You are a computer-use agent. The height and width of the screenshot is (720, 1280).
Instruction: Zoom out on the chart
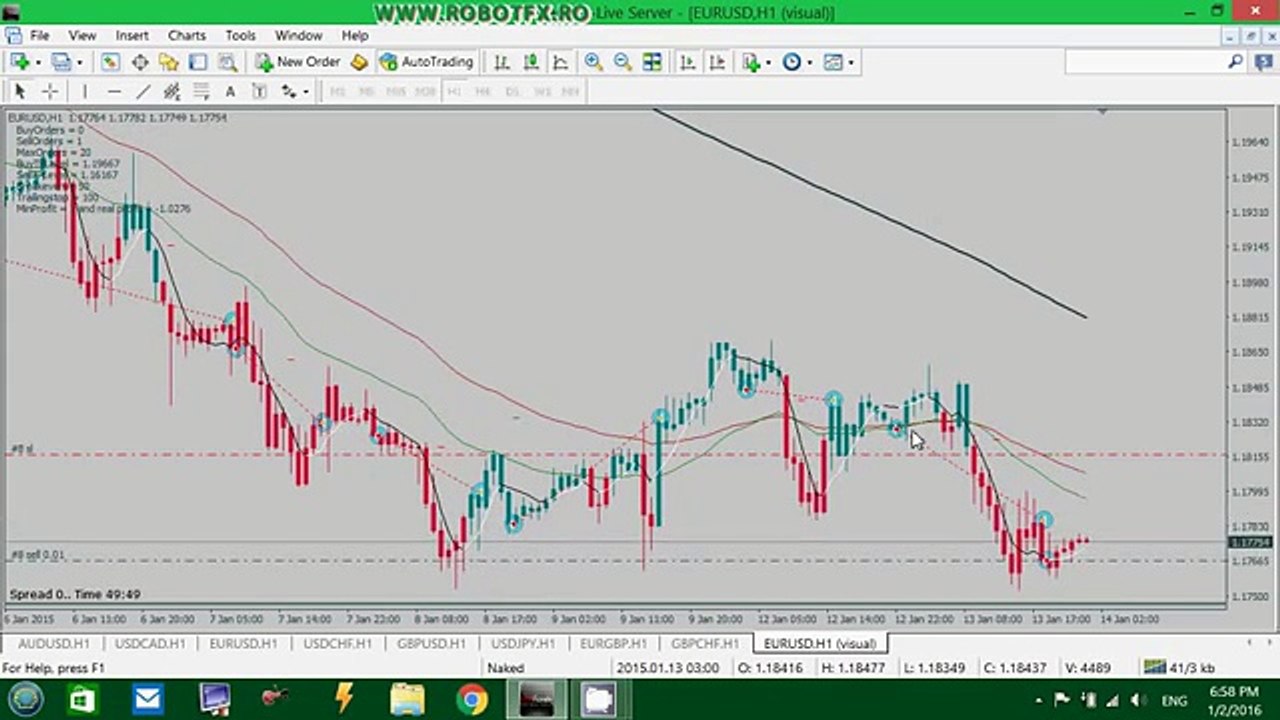[x=622, y=62]
